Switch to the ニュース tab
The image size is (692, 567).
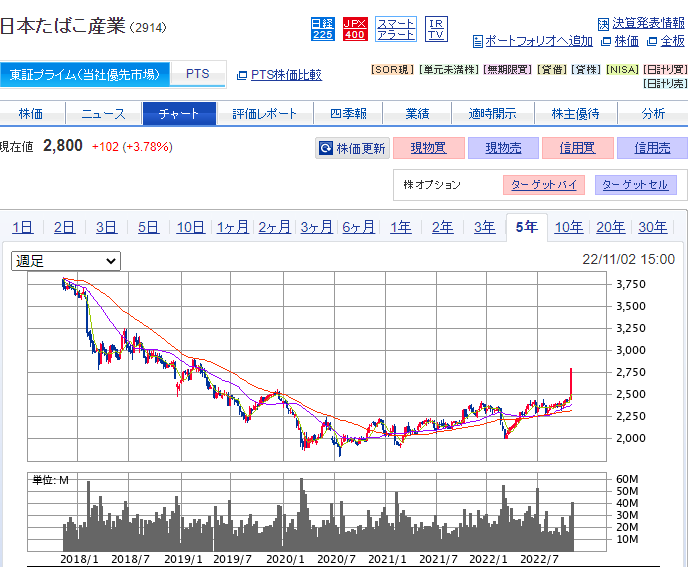coord(104,114)
